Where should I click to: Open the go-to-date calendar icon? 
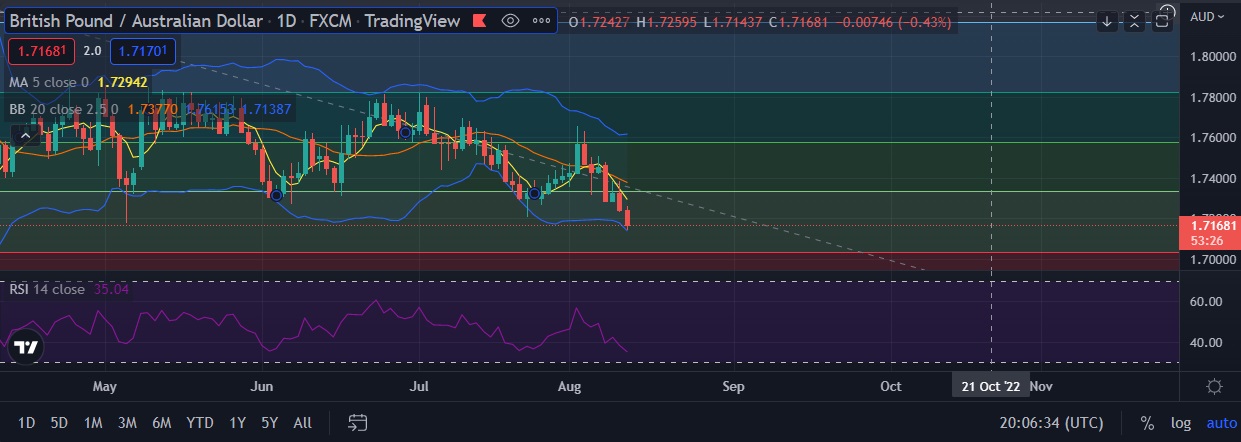point(358,423)
